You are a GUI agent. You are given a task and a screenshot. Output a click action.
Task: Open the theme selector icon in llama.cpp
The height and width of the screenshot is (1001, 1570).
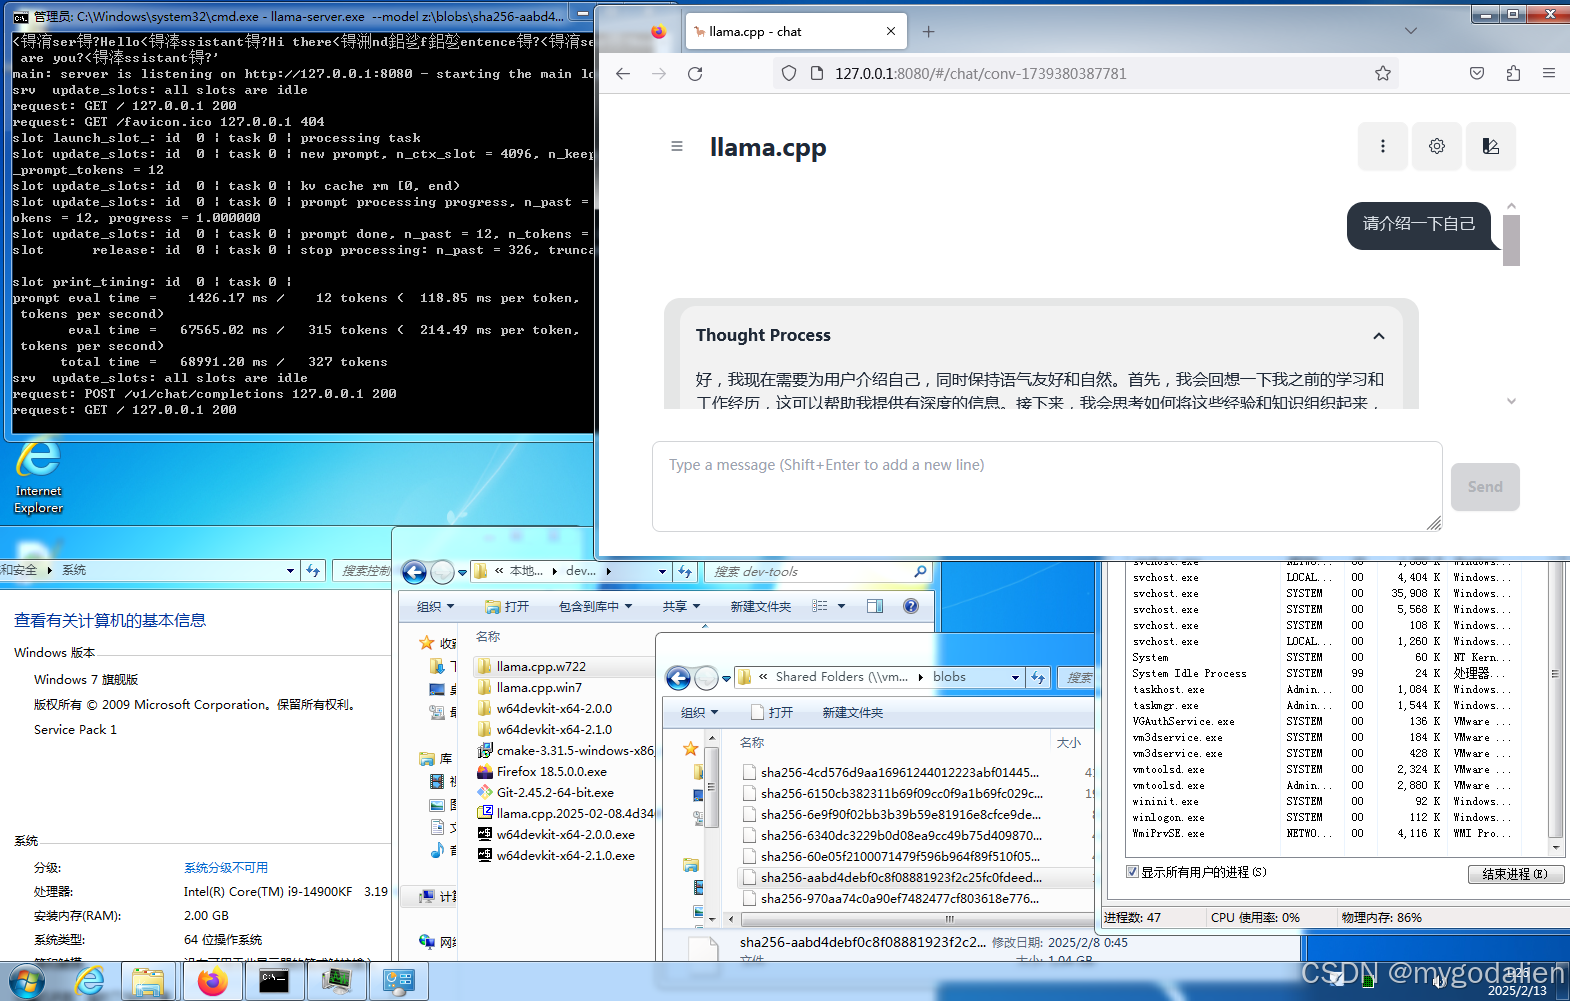coord(1490,146)
